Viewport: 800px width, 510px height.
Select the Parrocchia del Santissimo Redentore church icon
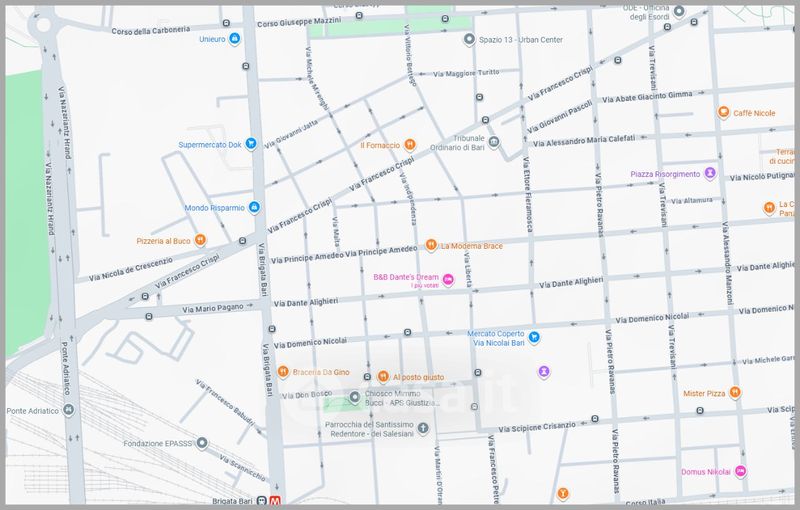click(x=423, y=428)
